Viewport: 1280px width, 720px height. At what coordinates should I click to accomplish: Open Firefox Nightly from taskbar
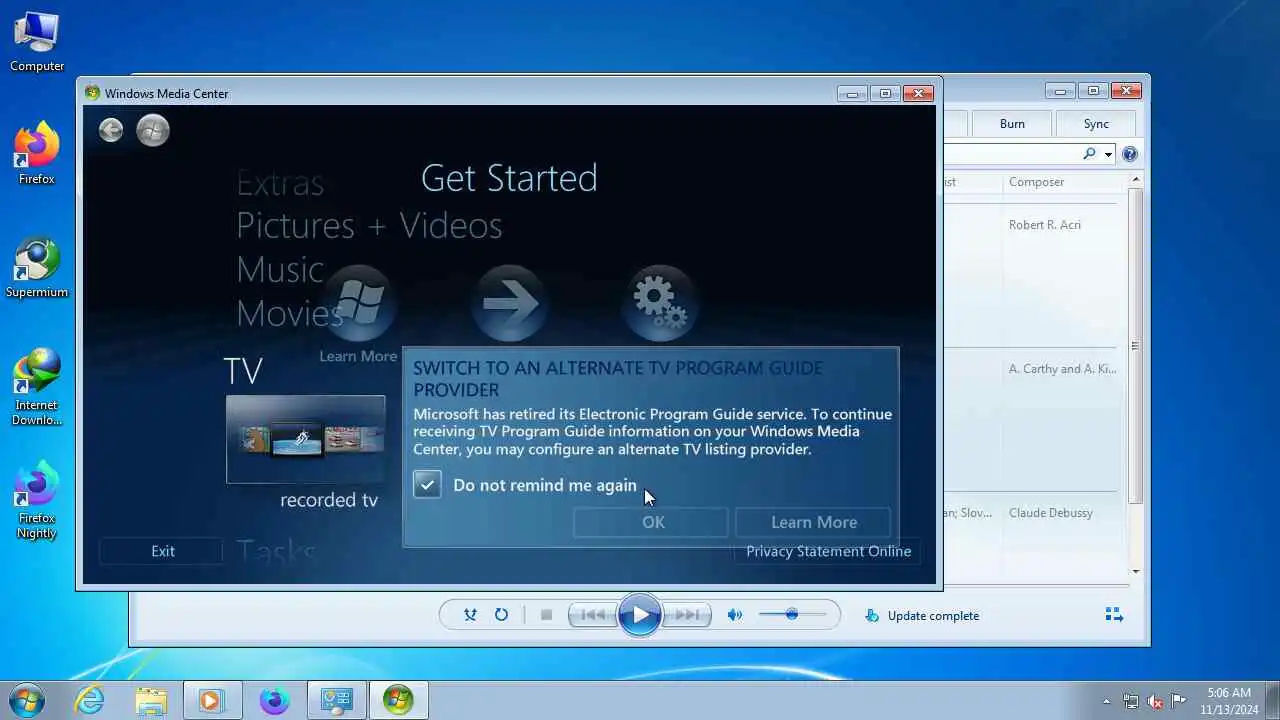click(x=274, y=700)
